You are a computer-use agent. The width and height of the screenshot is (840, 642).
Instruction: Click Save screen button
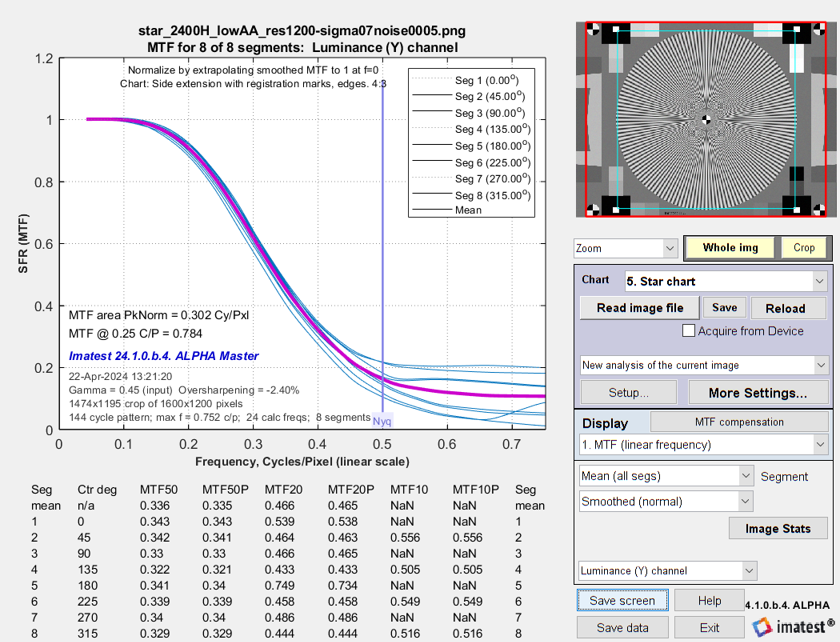click(622, 600)
